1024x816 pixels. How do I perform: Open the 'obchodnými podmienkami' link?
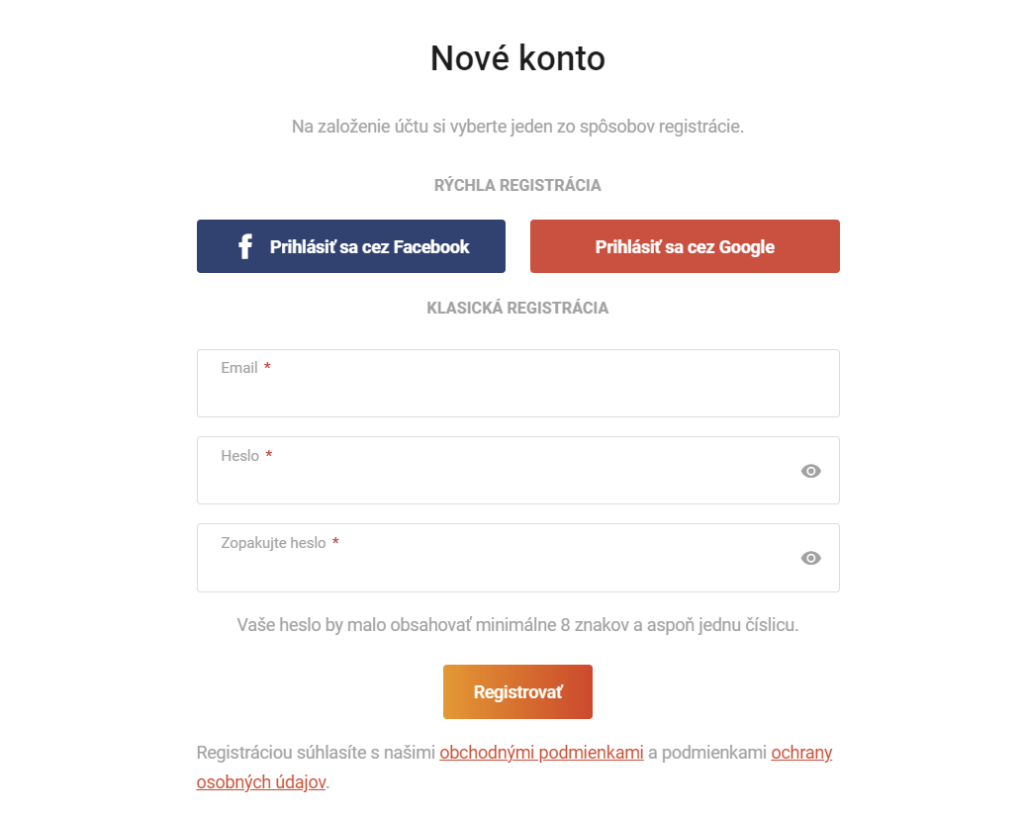pos(541,753)
